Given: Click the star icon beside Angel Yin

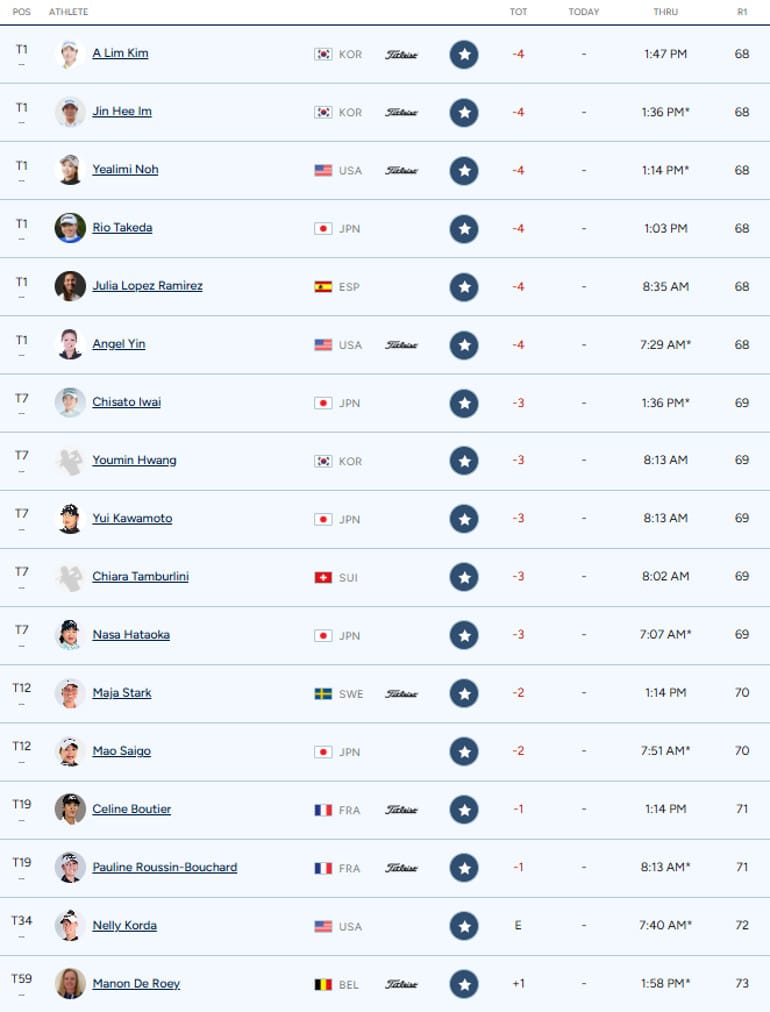Looking at the screenshot, I should [463, 345].
